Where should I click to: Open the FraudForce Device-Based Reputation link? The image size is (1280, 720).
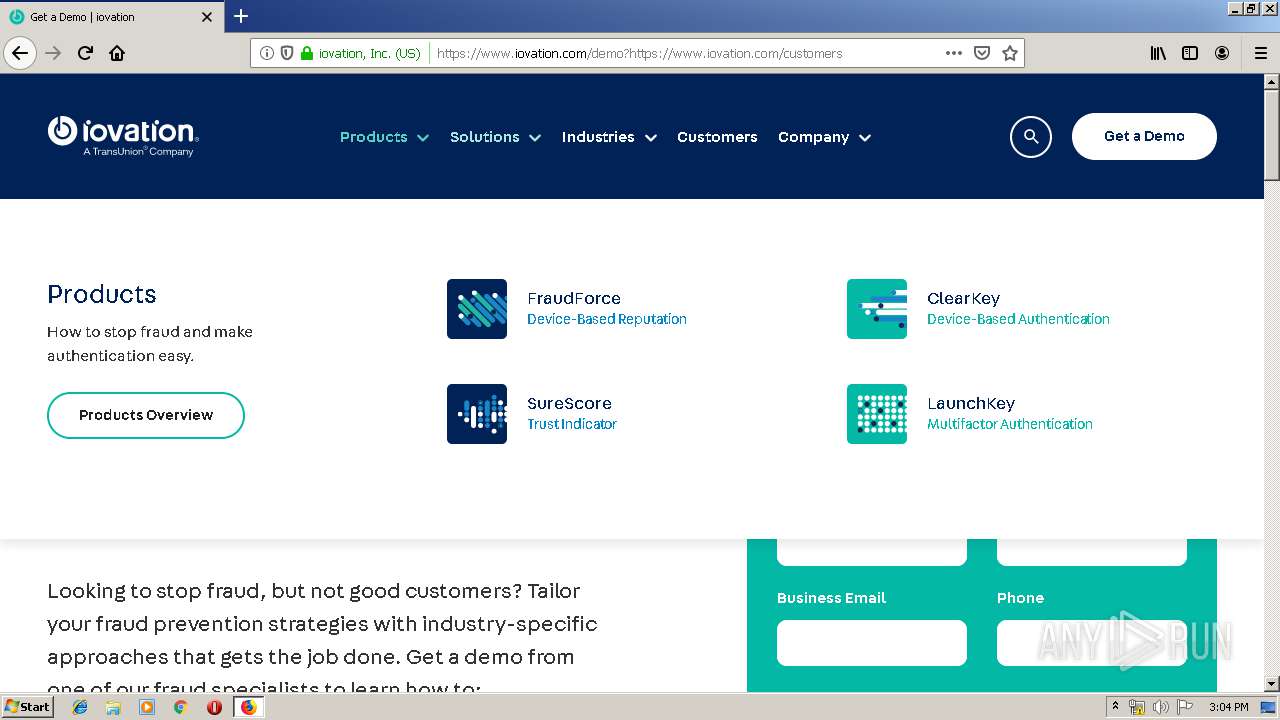click(606, 308)
